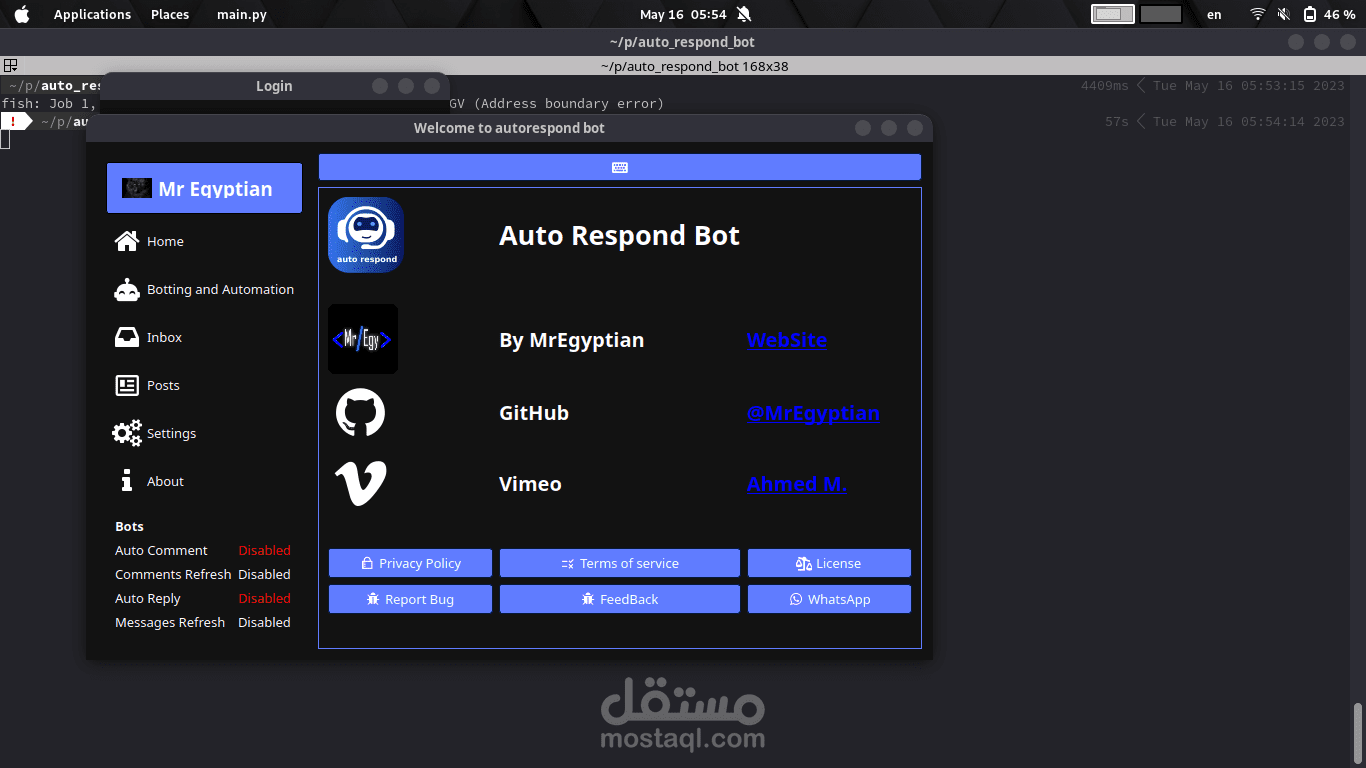The height and width of the screenshot is (768, 1366).
Task: Open the Privacy Policy button
Action: [410, 563]
